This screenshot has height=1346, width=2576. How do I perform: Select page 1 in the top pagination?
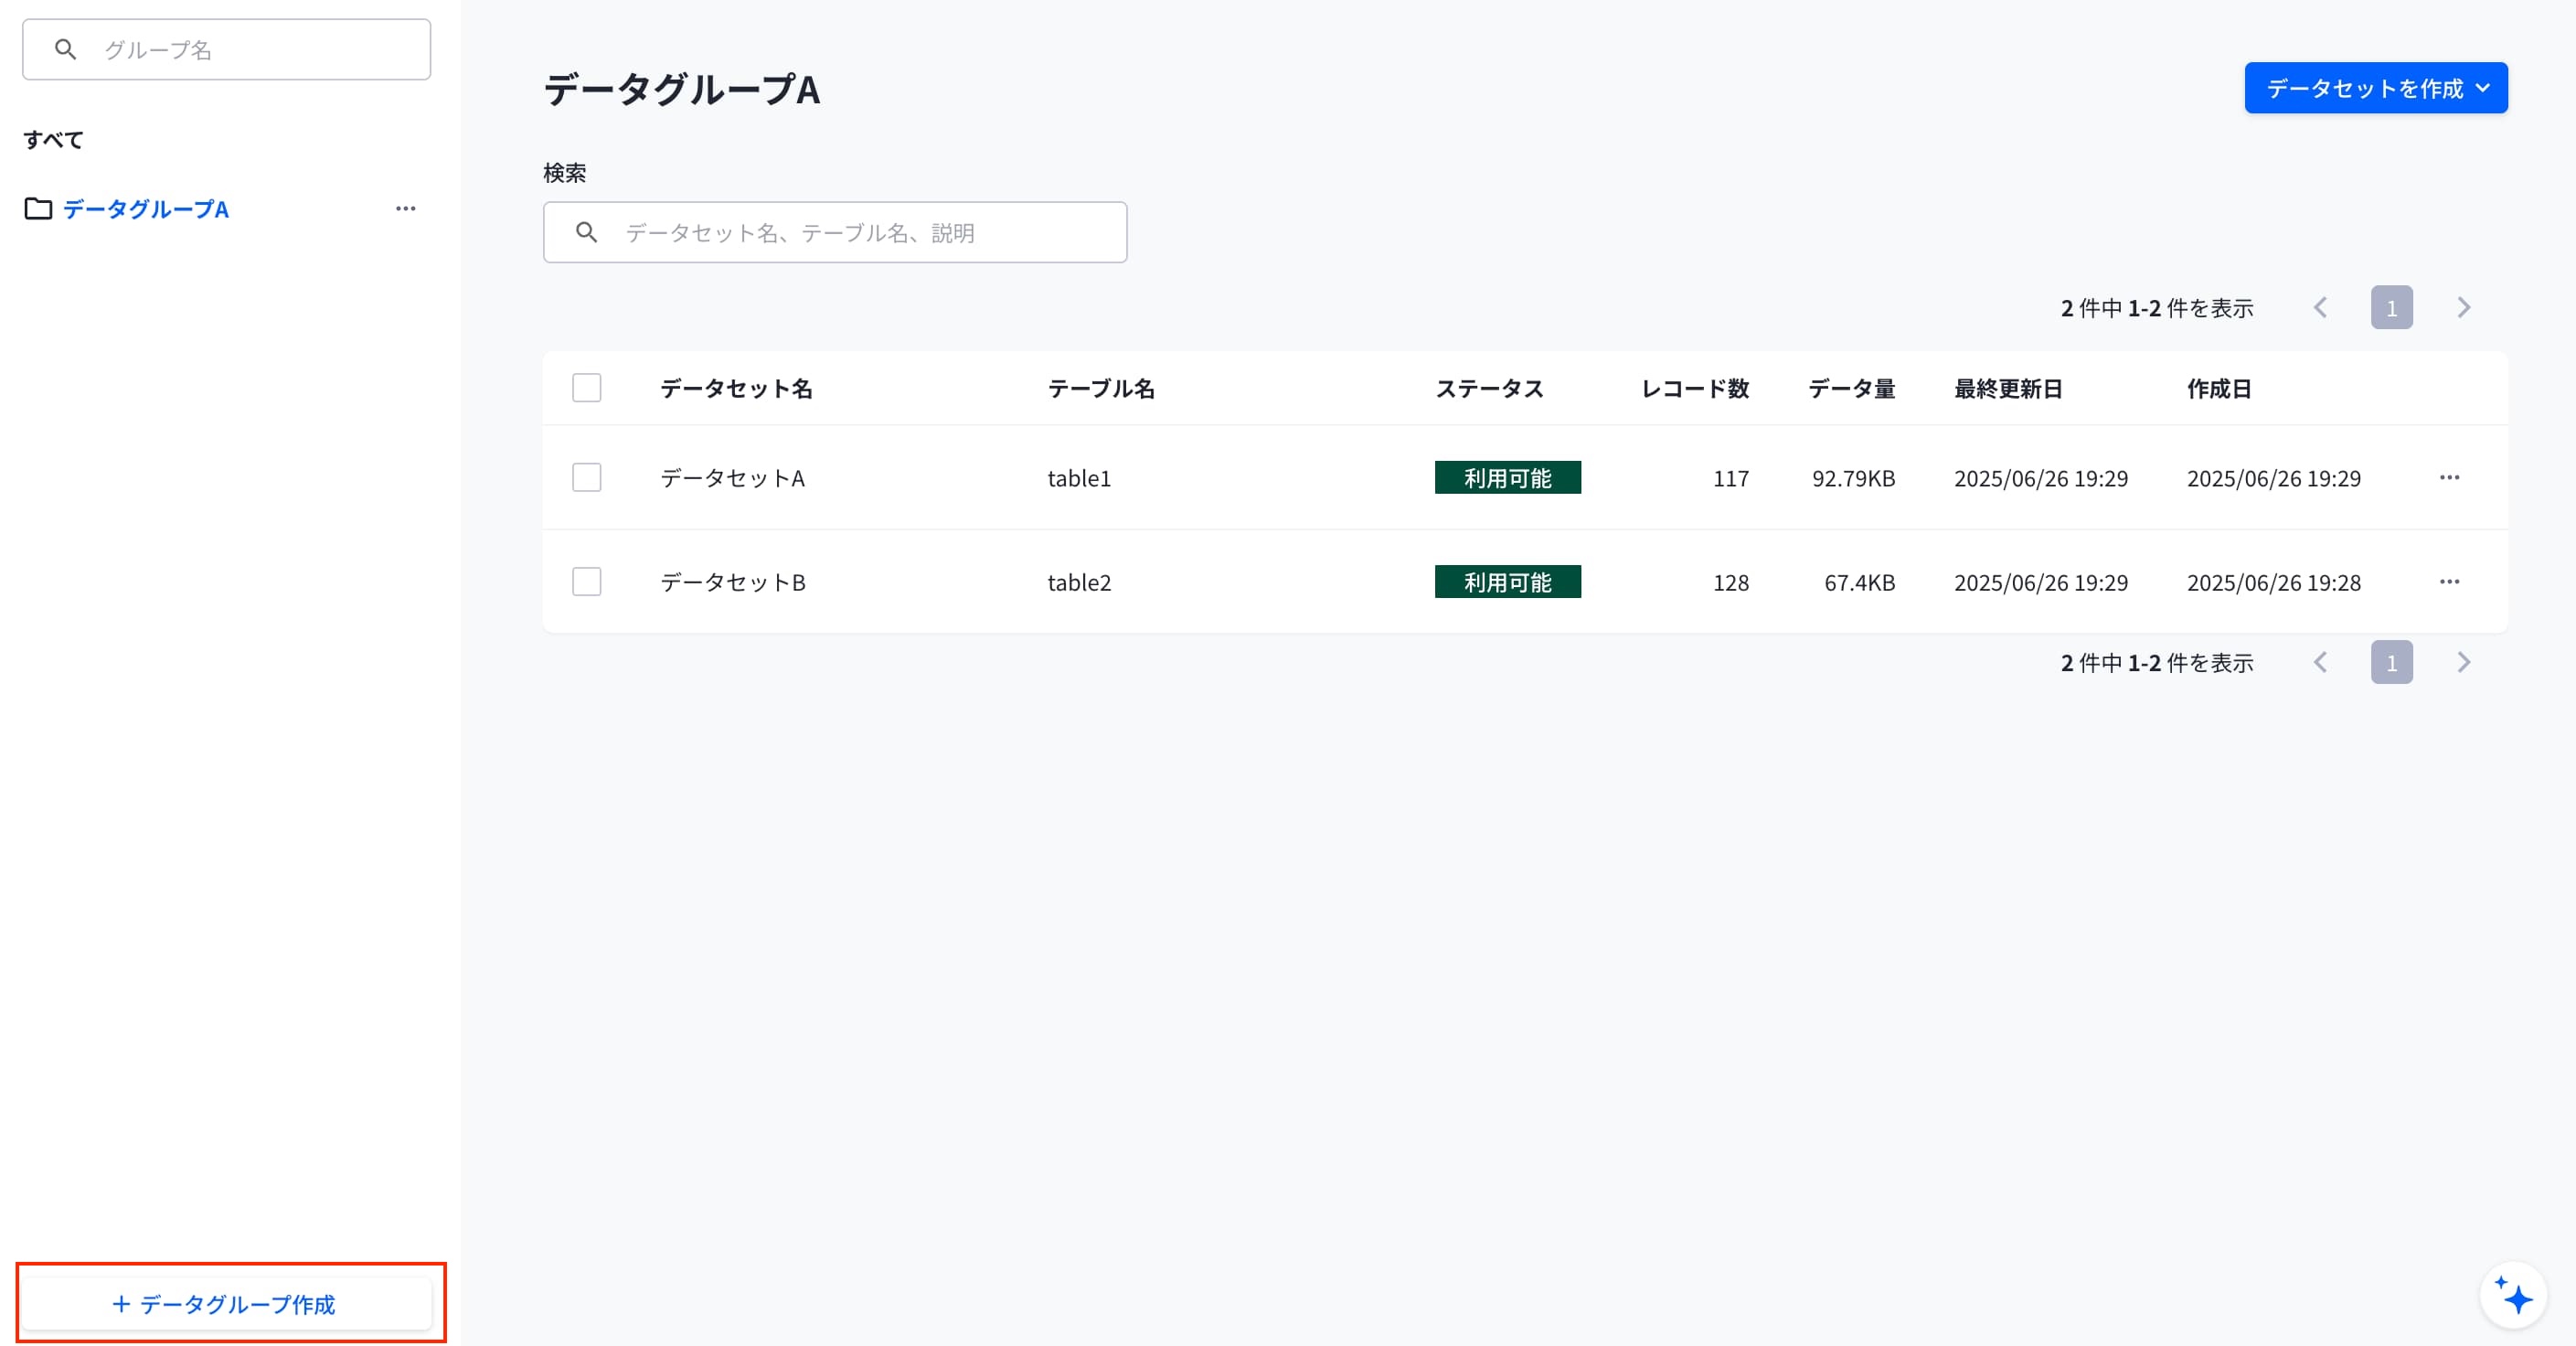(2391, 307)
